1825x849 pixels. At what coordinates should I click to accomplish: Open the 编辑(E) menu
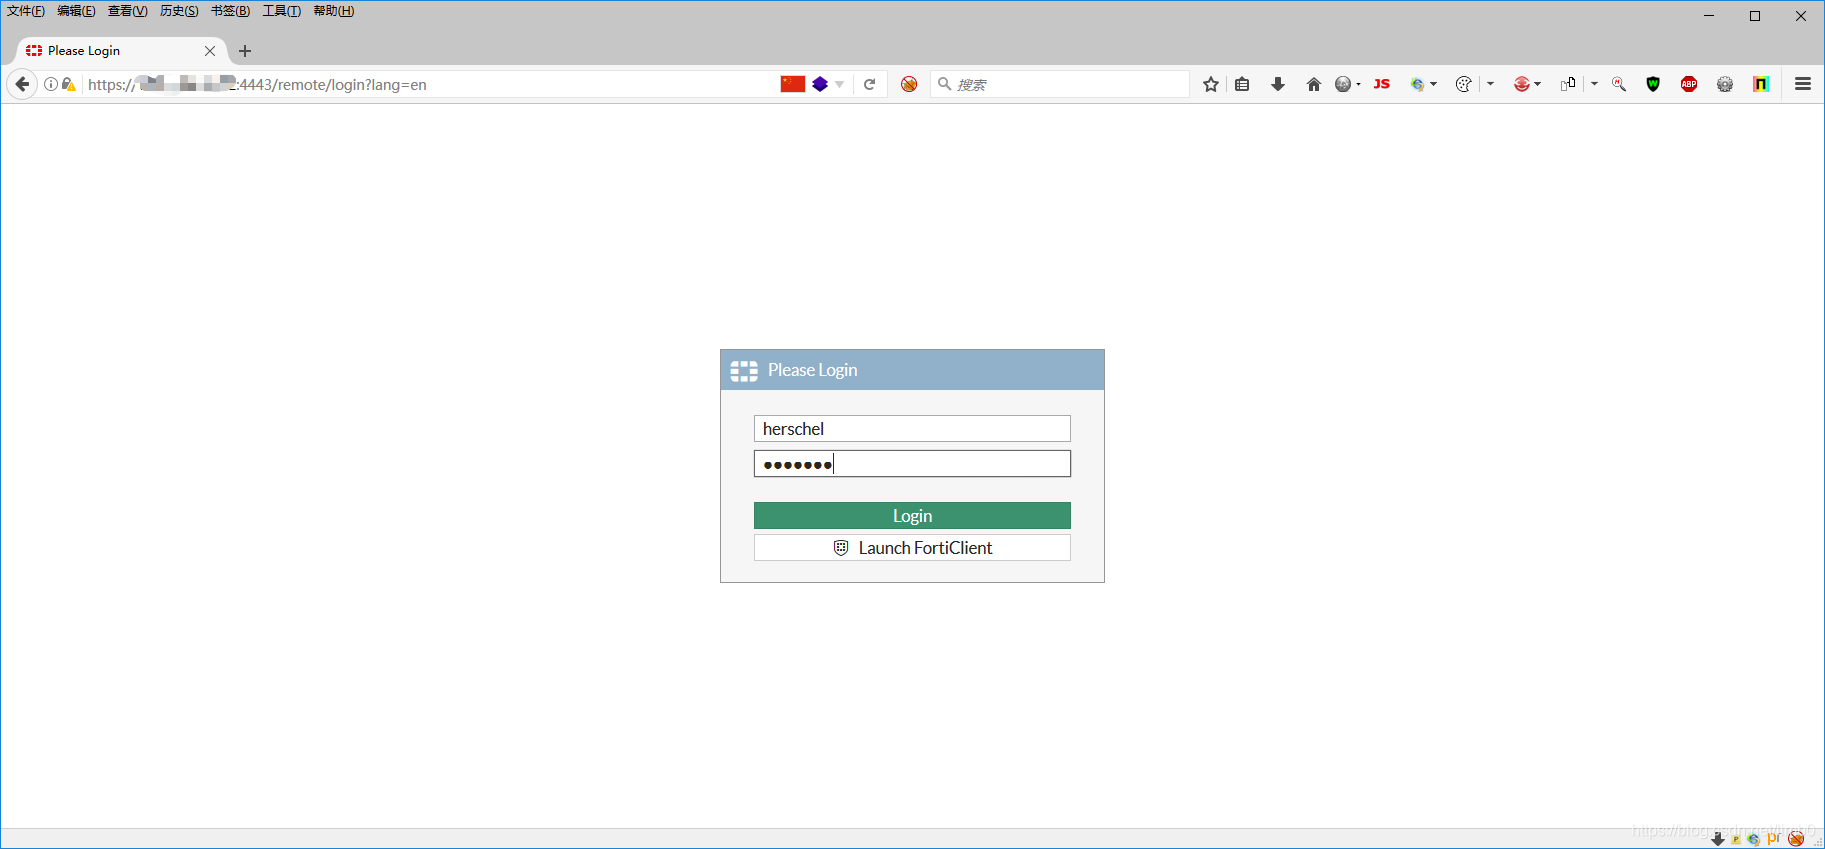click(76, 11)
